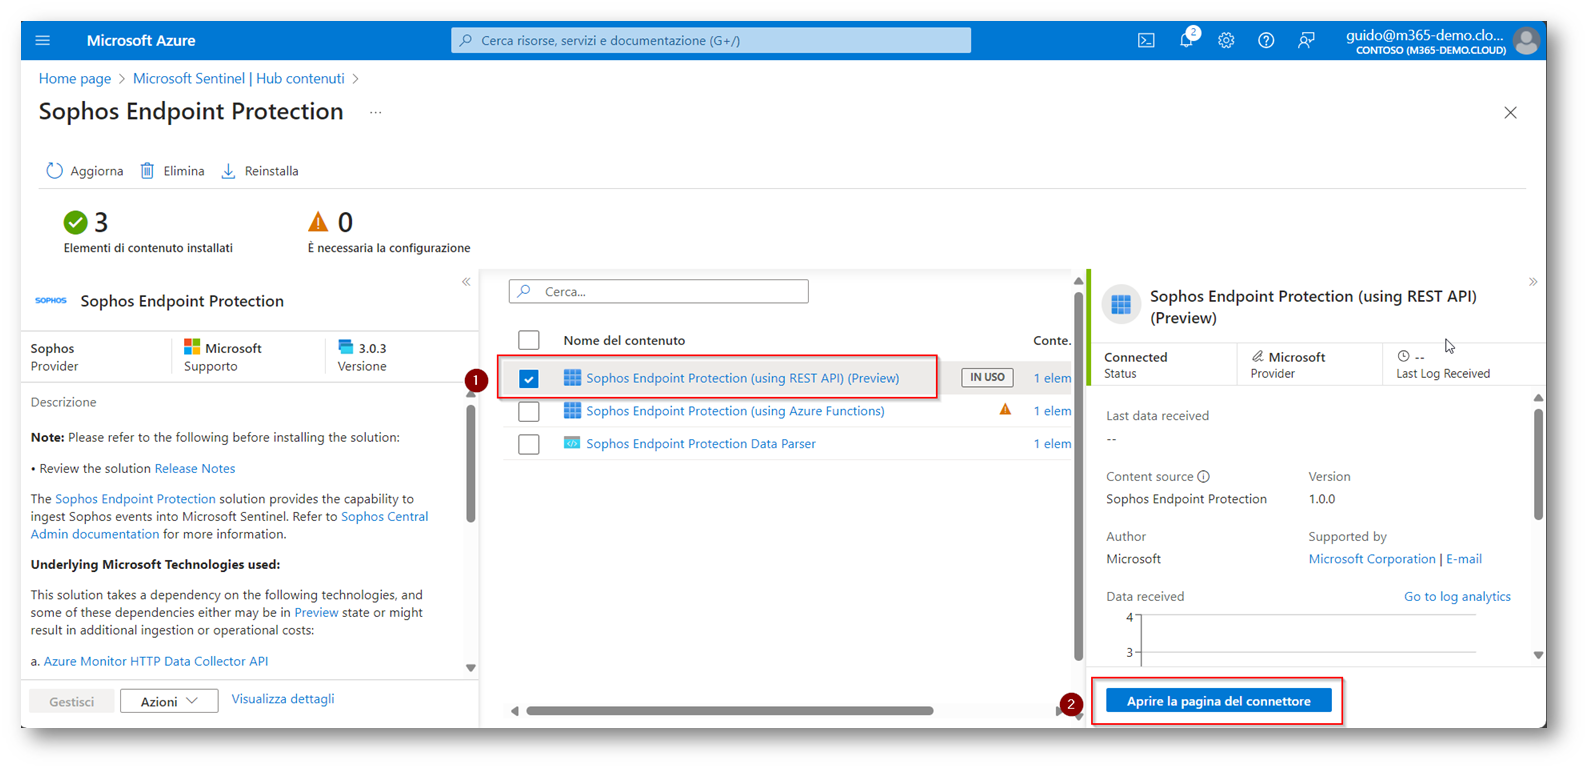
Task: Open the E-mail support link
Action: [x=1464, y=559]
